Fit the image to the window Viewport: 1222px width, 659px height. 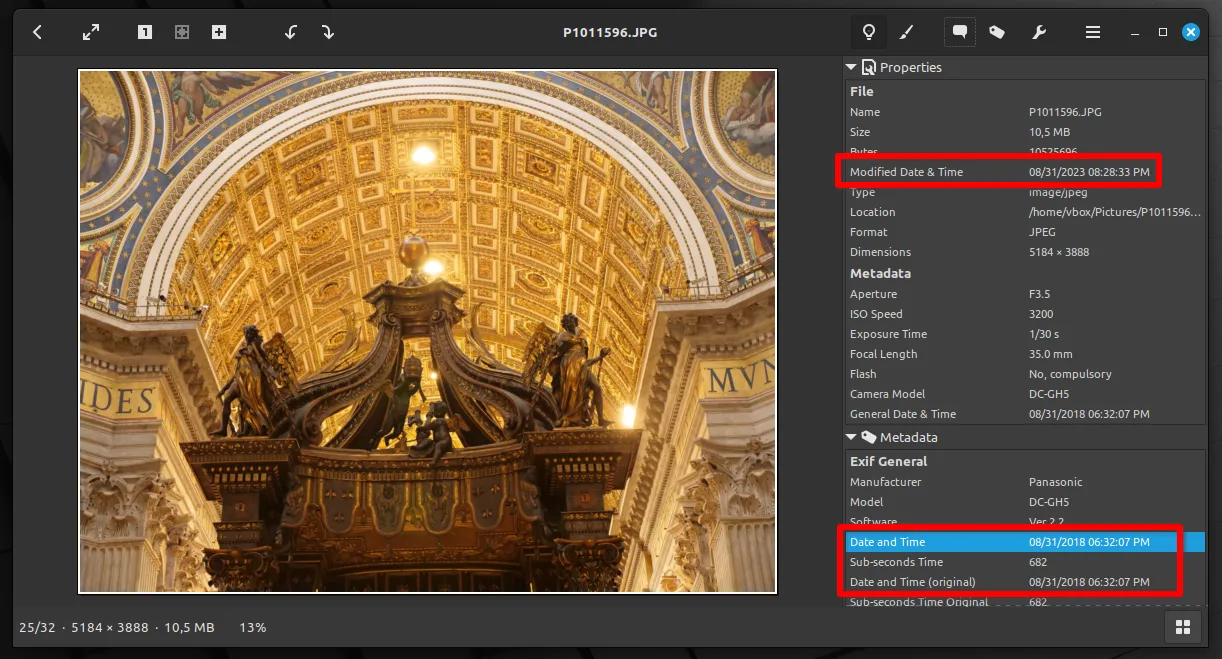[182, 31]
